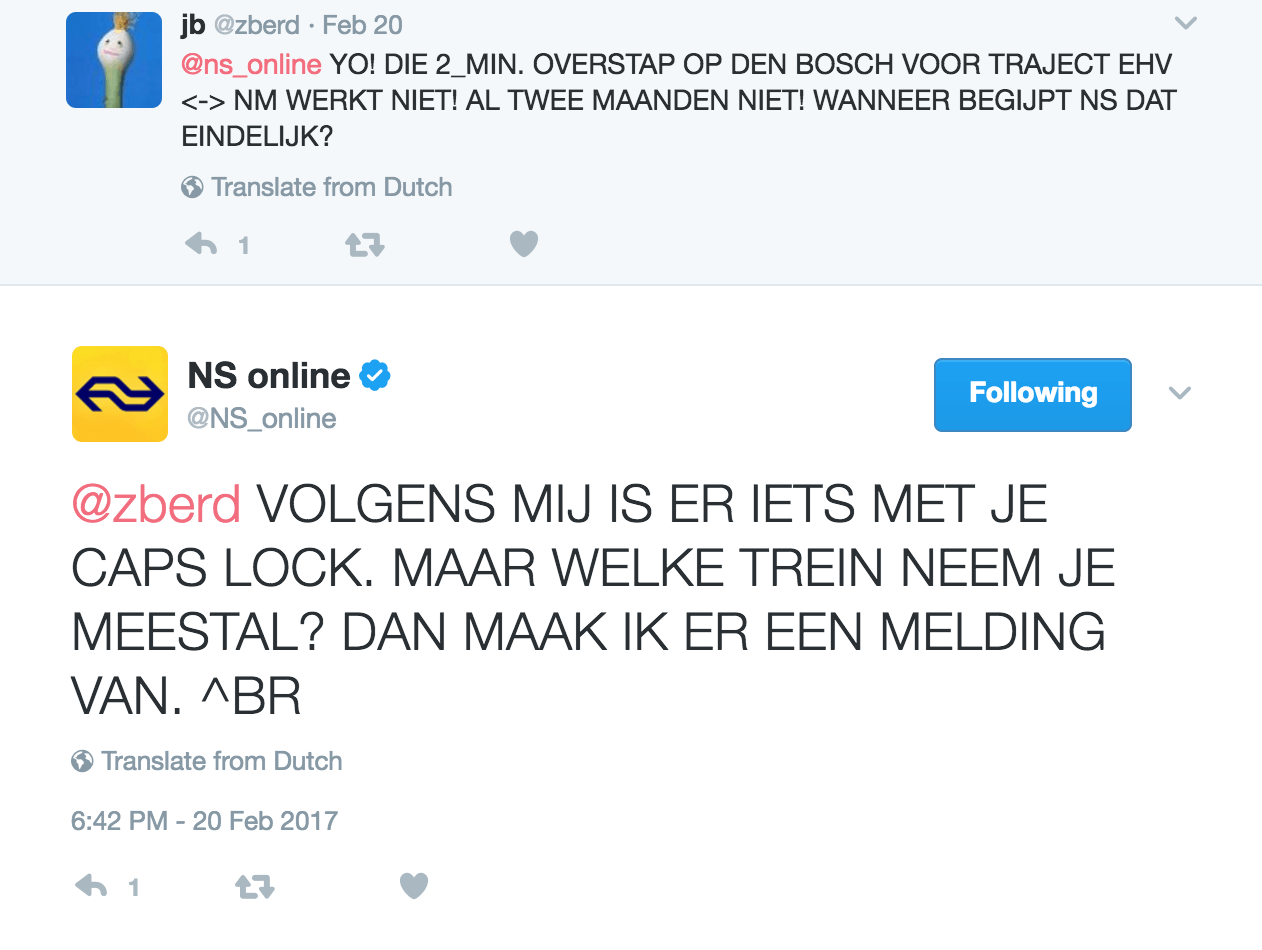This screenshot has width=1262, height=950.
Task: Click the @zberd mention in NS reply
Action: [x=156, y=505]
